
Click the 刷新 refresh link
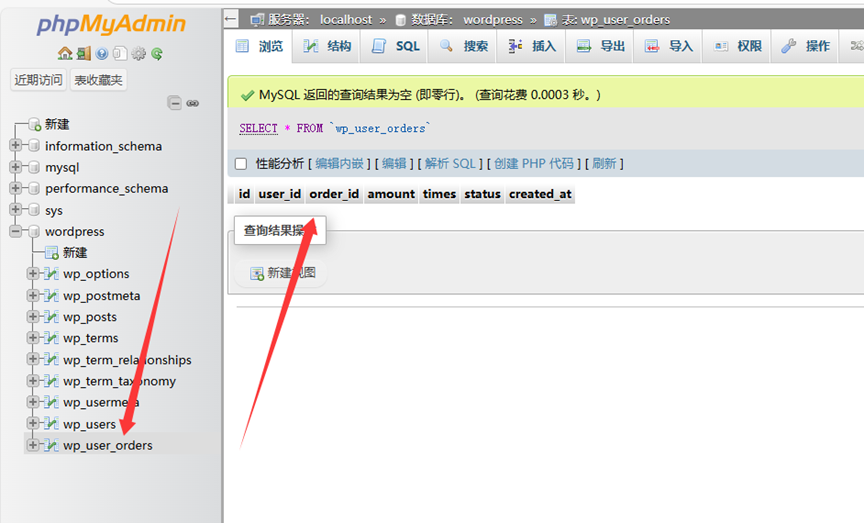pyautogui.click(x=604, y=164)
